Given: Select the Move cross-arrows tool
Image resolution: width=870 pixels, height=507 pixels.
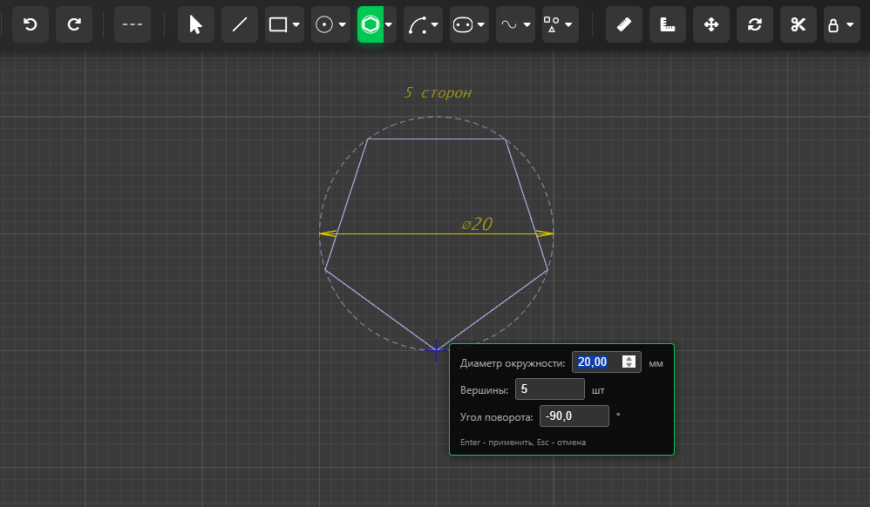Looking at the screenshot, I should 711,24.
